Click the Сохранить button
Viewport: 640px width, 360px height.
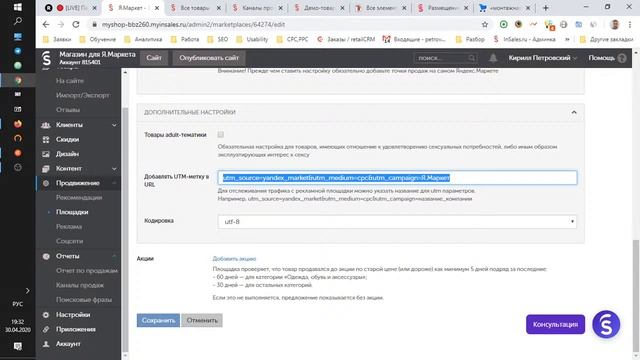pos(158,320)
